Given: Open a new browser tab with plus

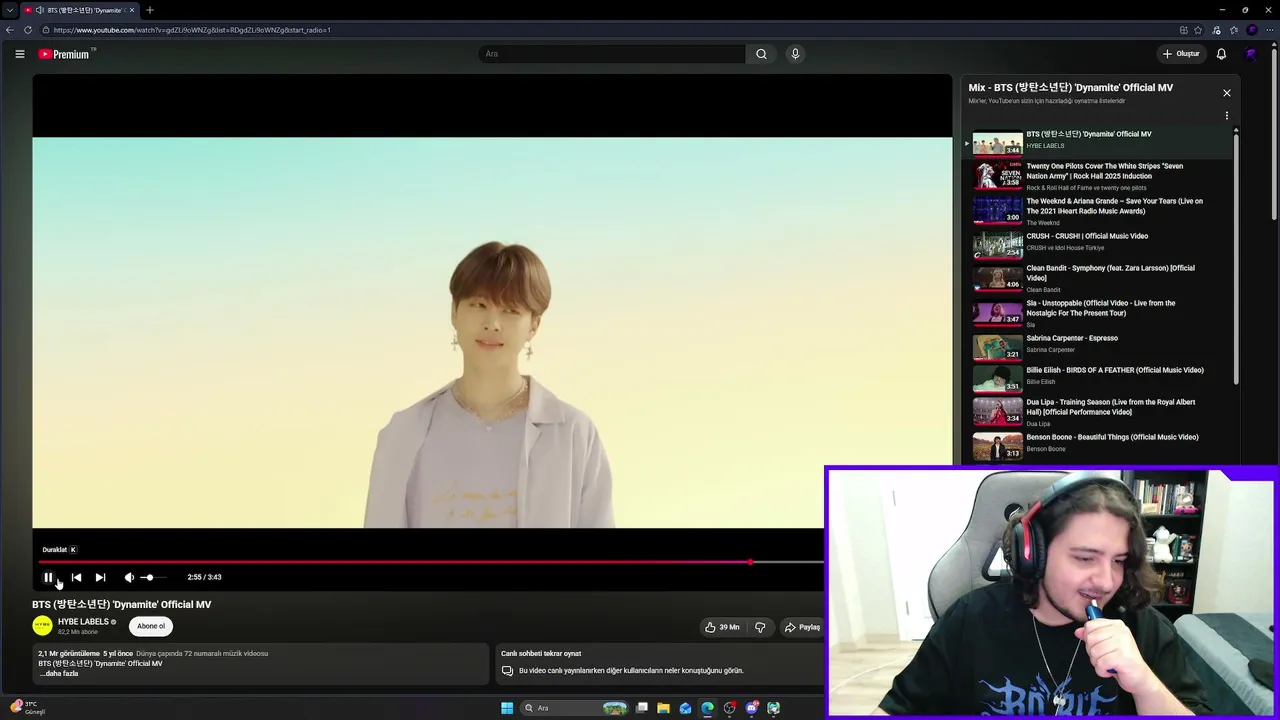Looking at the screenshot, I should coord(150,10).
